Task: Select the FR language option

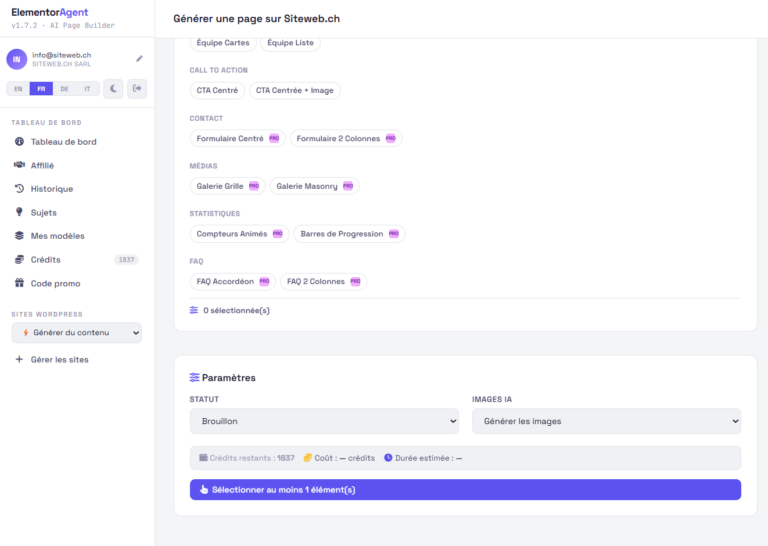Action: pyautogui.click(x=41, y=89)
